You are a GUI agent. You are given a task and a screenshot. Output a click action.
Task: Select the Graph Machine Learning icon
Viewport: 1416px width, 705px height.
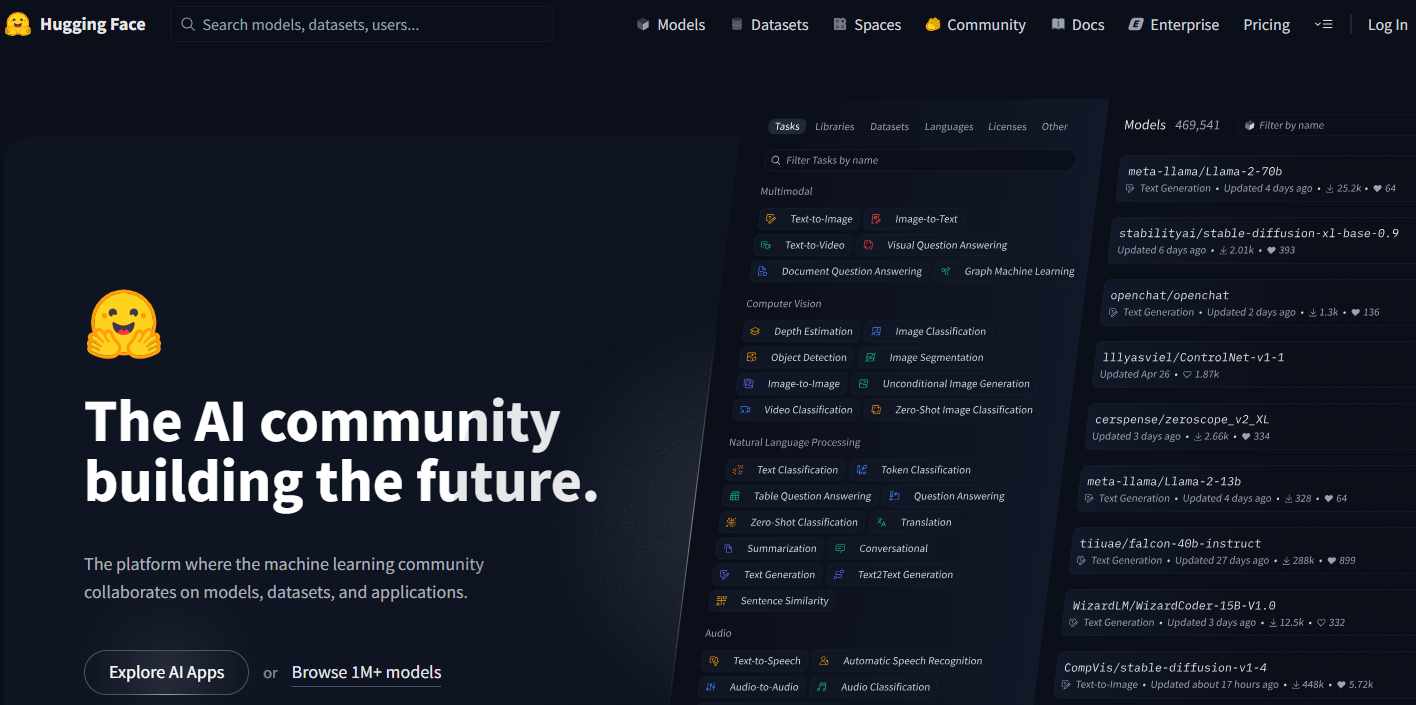click(x=946, y=271)
